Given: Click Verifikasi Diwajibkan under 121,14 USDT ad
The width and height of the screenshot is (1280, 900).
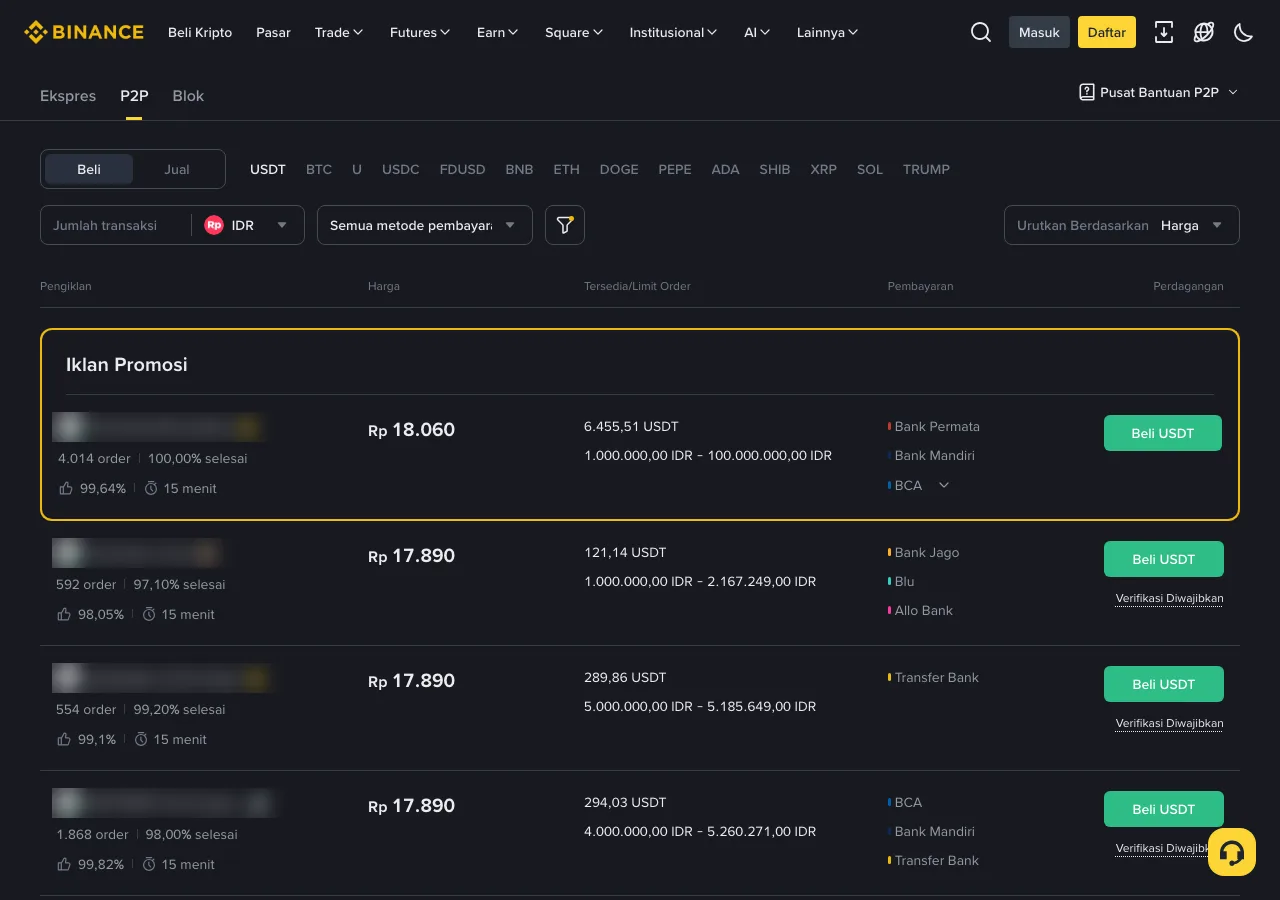Looking at the screenshot, I should point(1169,598).
